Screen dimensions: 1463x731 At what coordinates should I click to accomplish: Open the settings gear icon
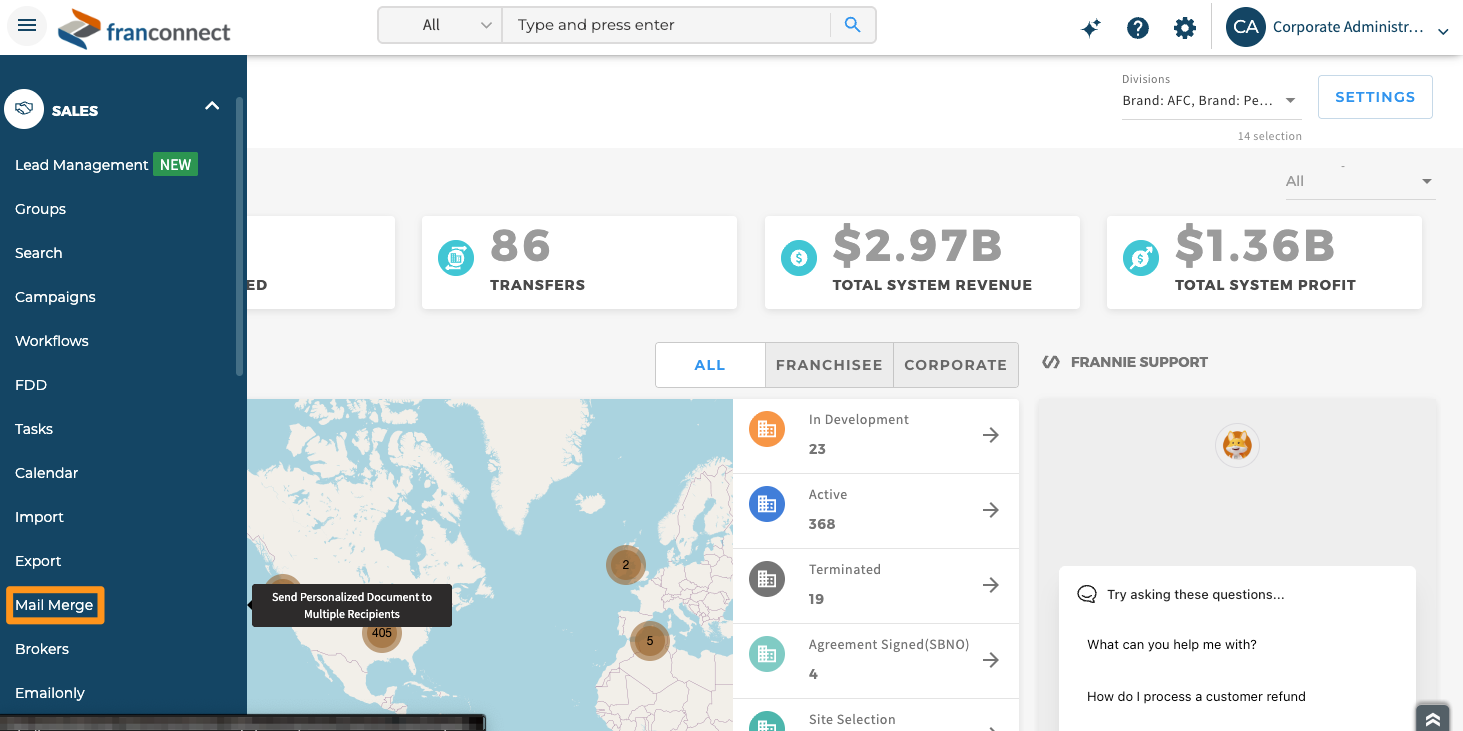[x=1185, y=28]
